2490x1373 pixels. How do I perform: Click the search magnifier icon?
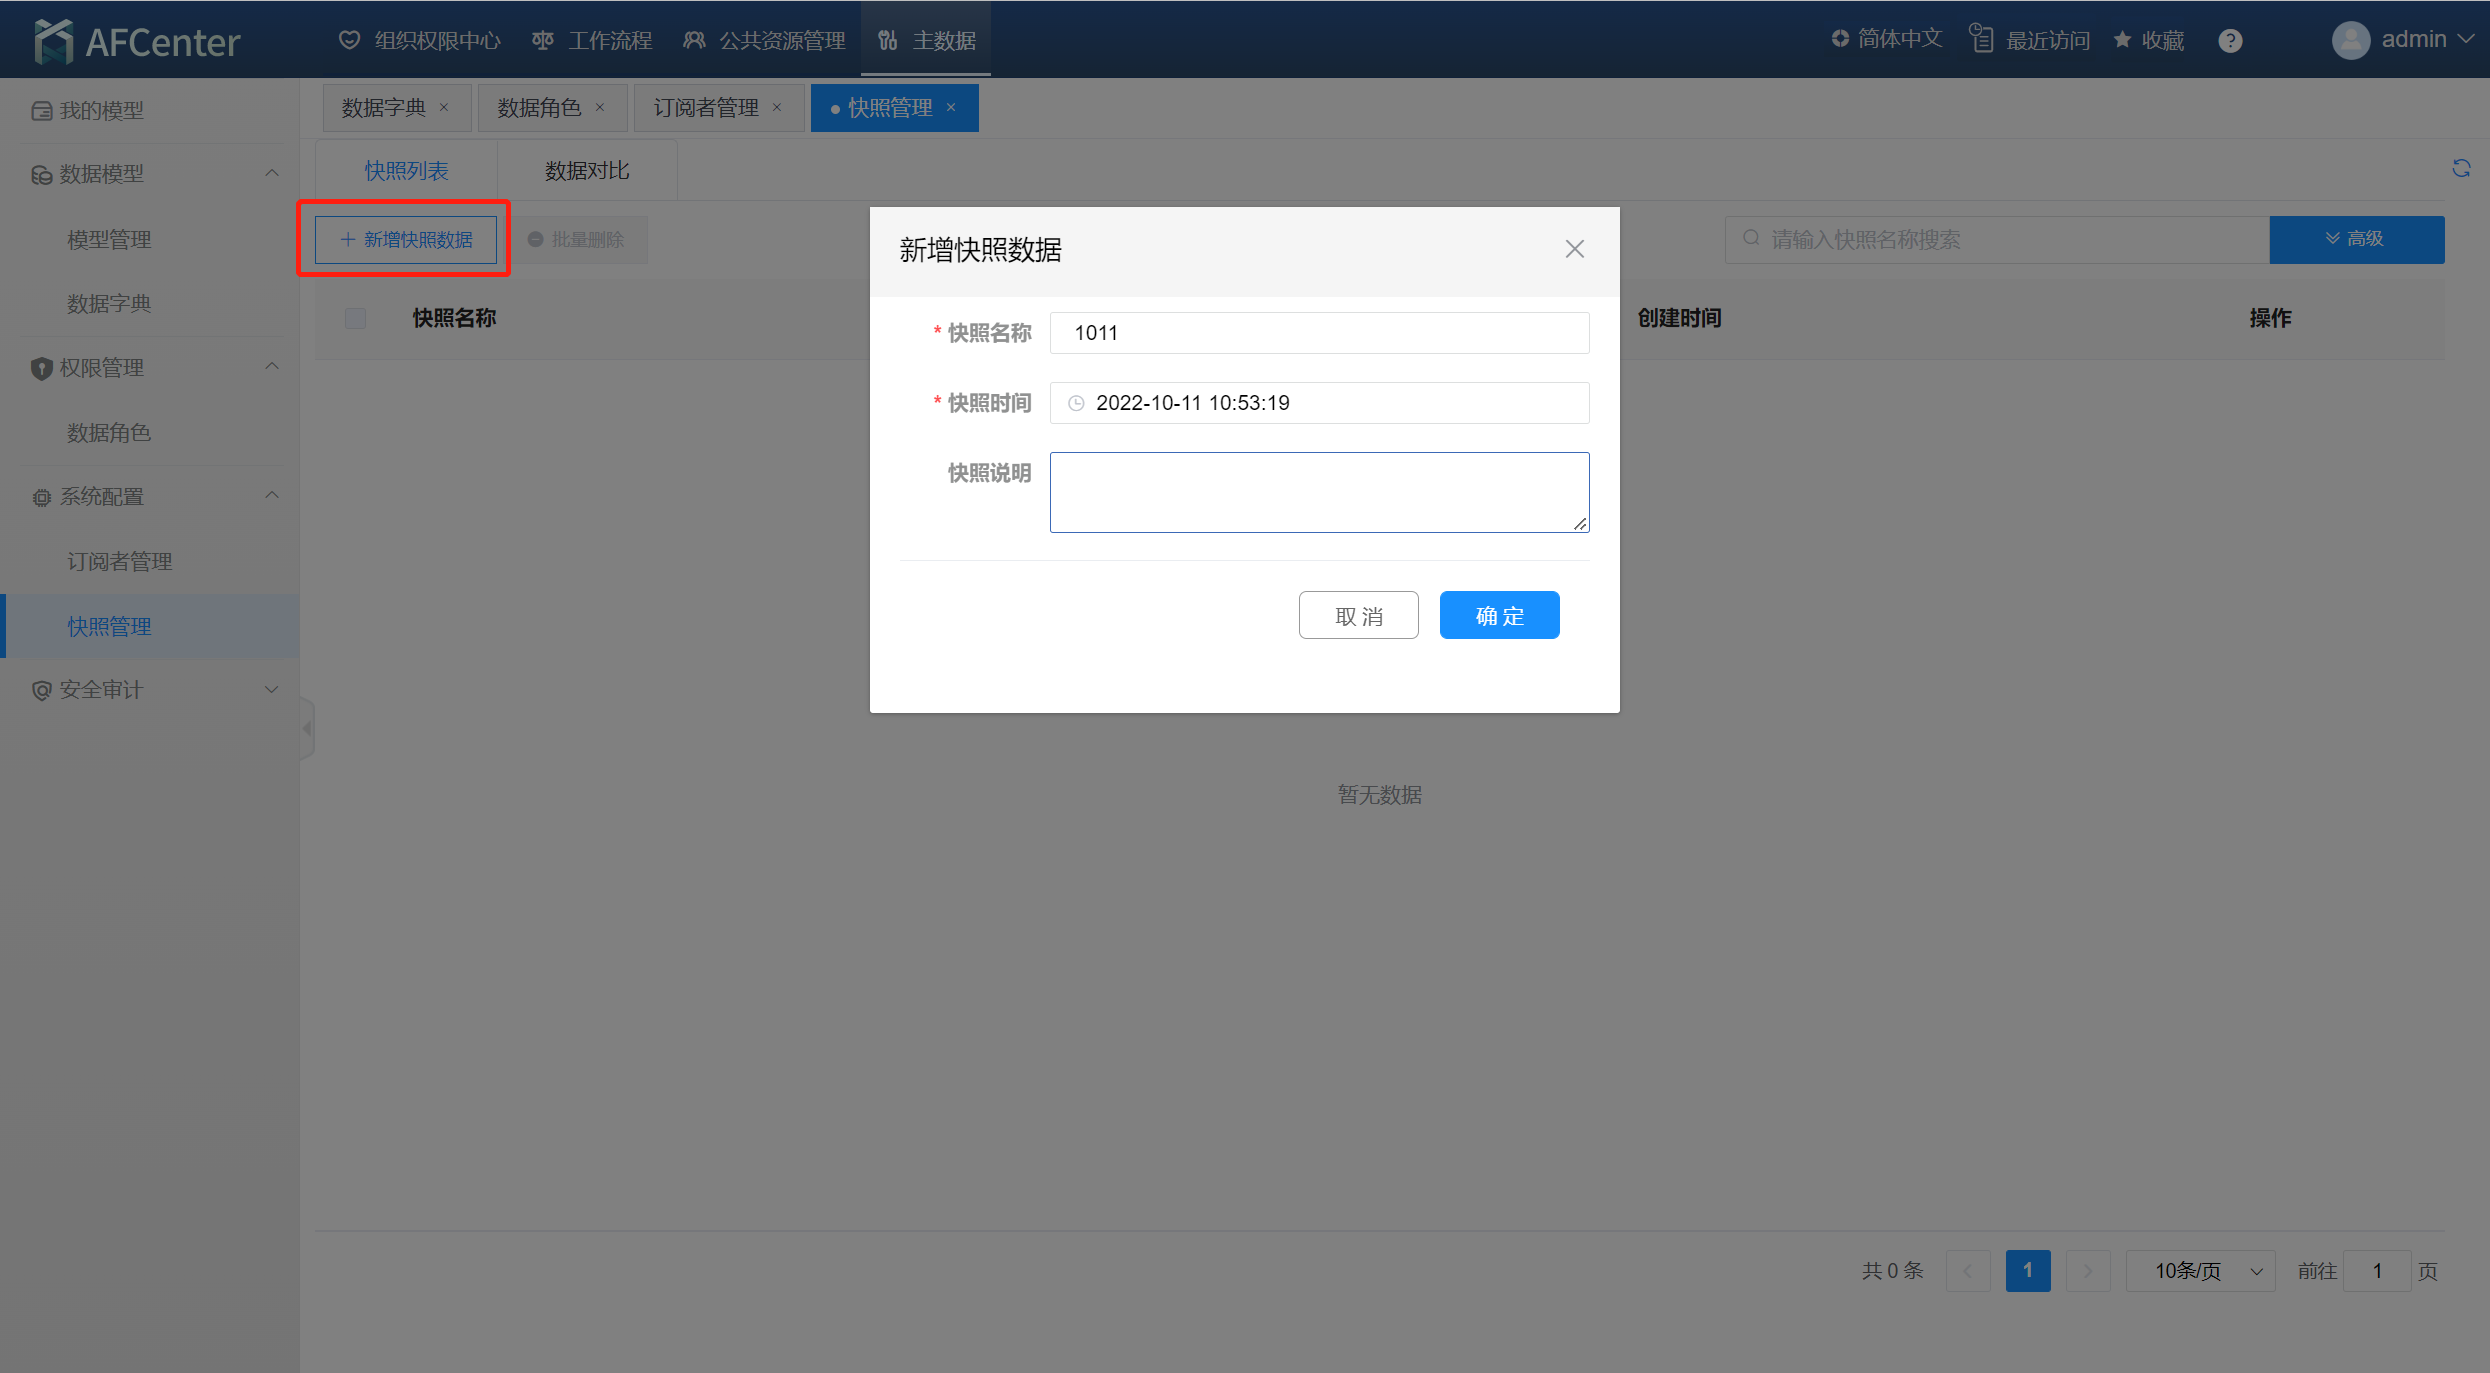(1751, 239)
